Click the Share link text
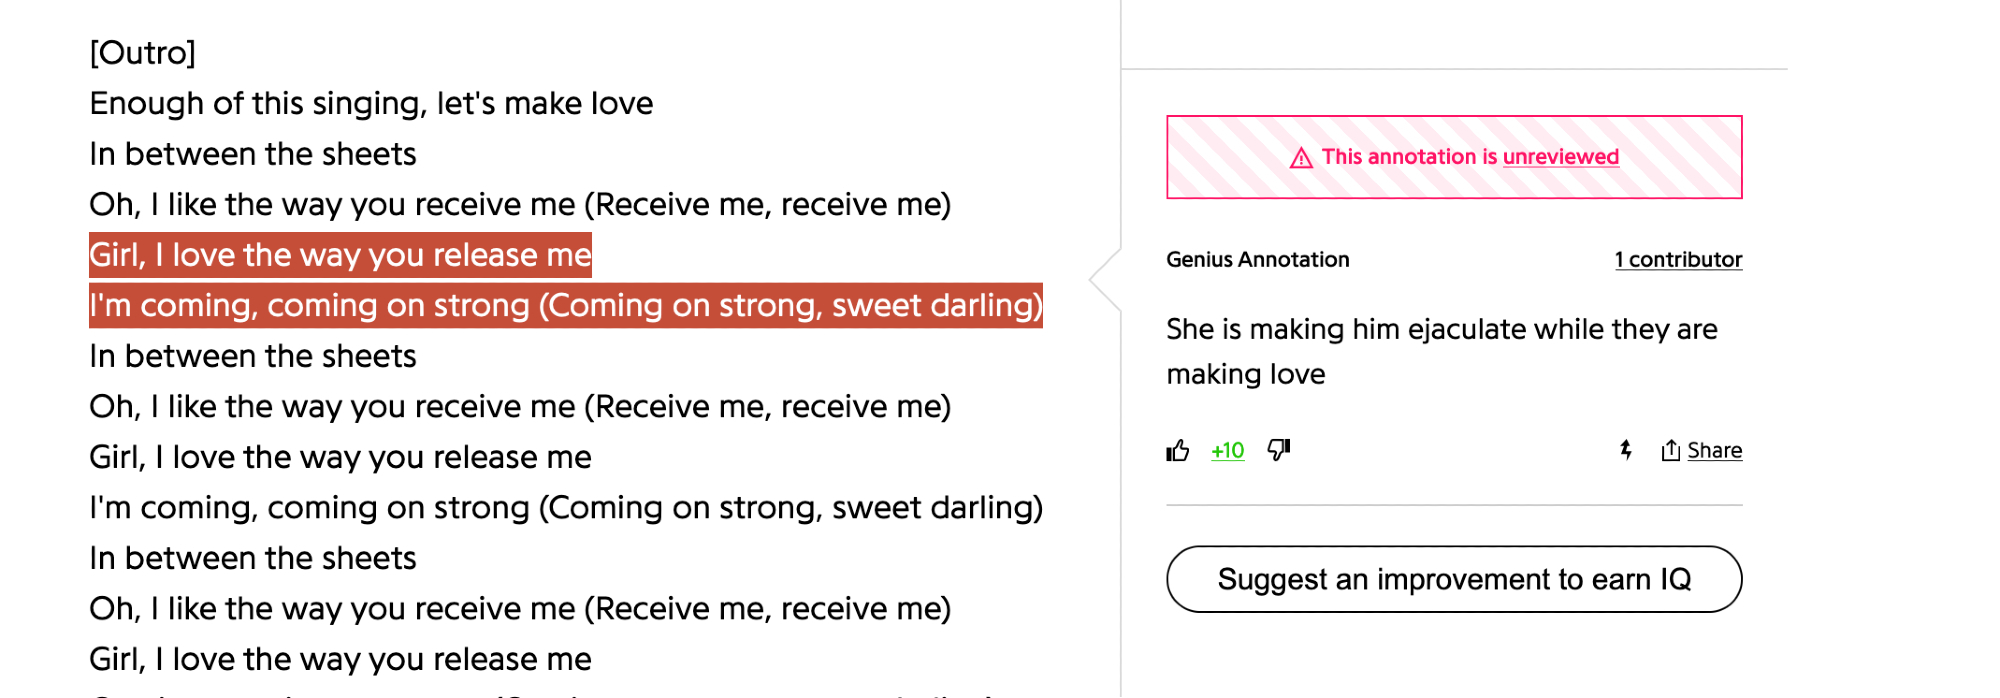 tap(1714, 451)
